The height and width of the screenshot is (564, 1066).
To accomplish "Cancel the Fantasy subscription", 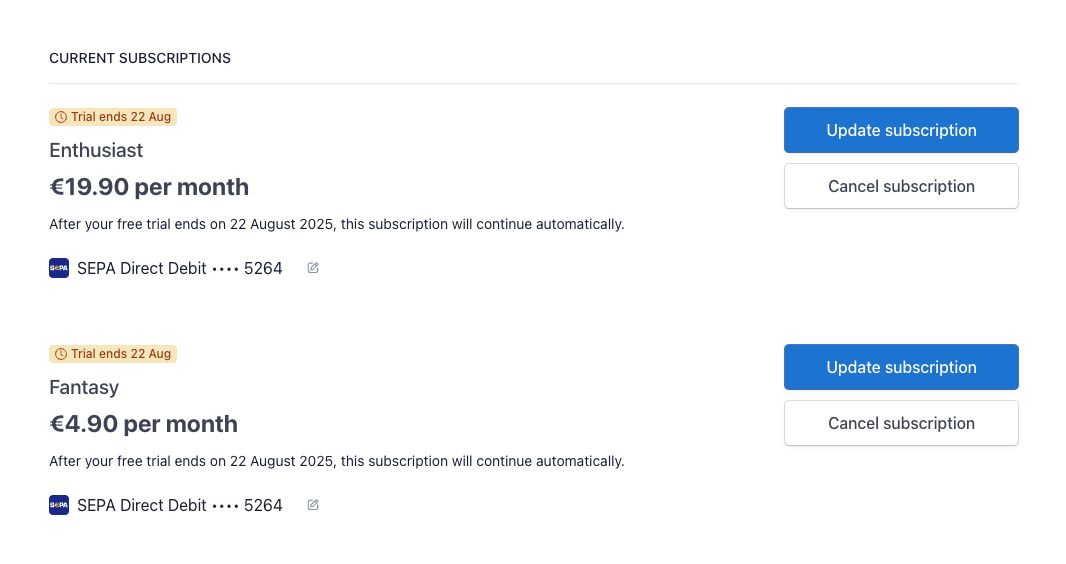I will pos(901,423).
